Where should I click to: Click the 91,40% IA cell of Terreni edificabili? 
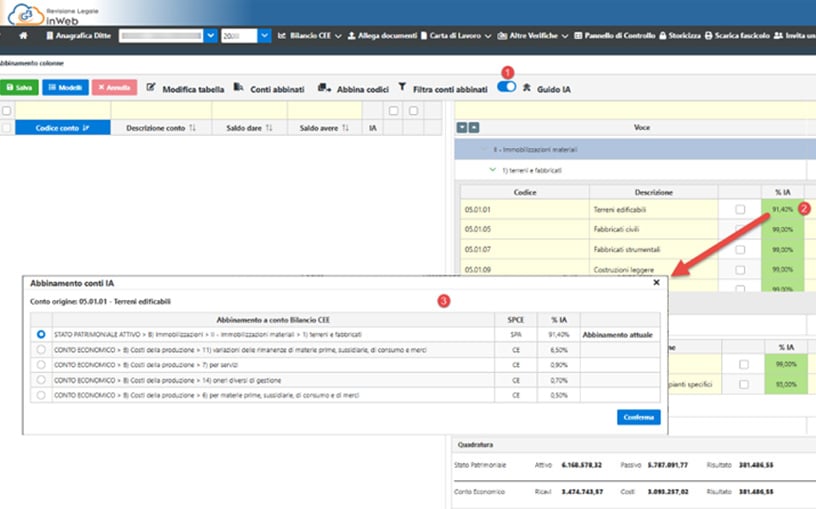pyautogui.click(x=782, y=209)
